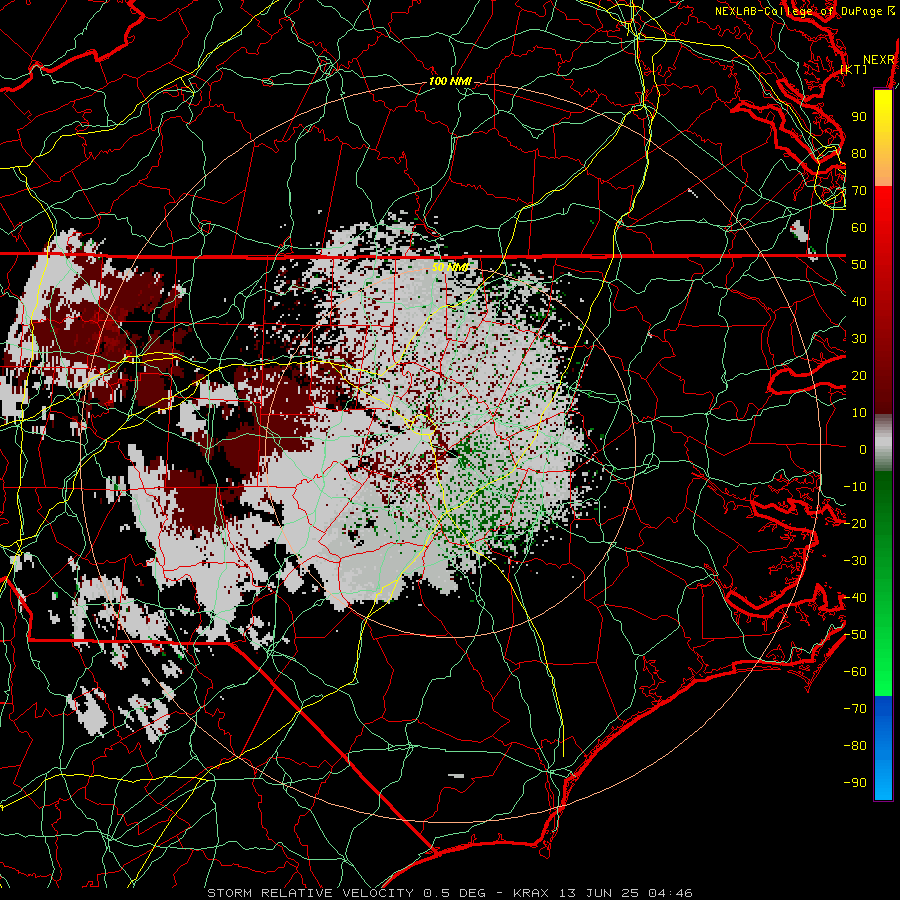Screen dimensions: 900x900
Task: Click the 30 value on the velocity scale
Action: (859, 339)
